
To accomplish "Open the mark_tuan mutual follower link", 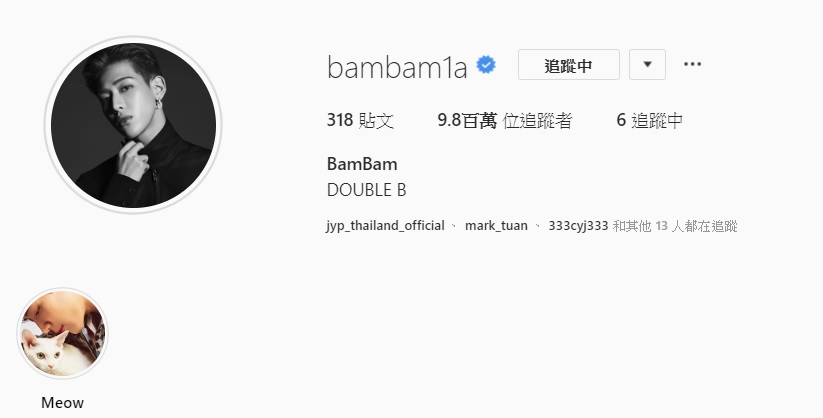I will 496,226.
